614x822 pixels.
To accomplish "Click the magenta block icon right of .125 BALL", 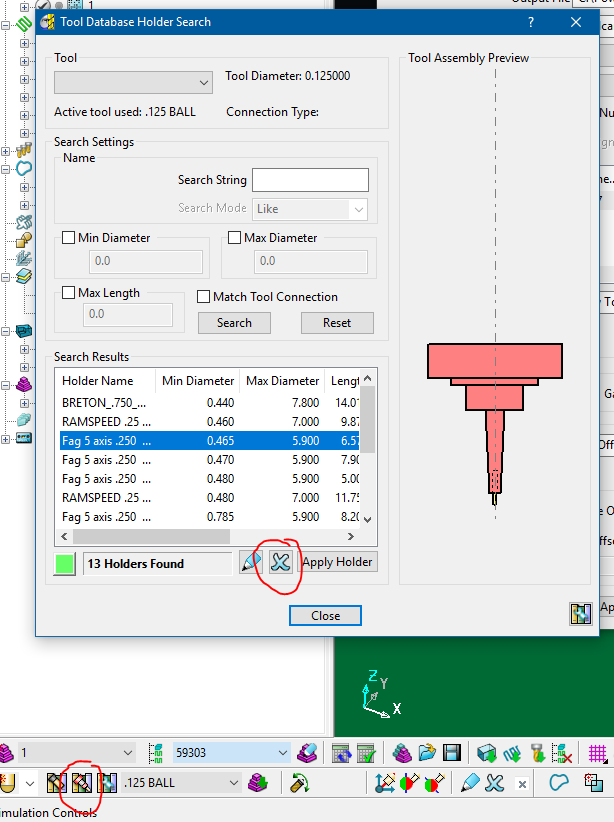I will pos(258,783).
